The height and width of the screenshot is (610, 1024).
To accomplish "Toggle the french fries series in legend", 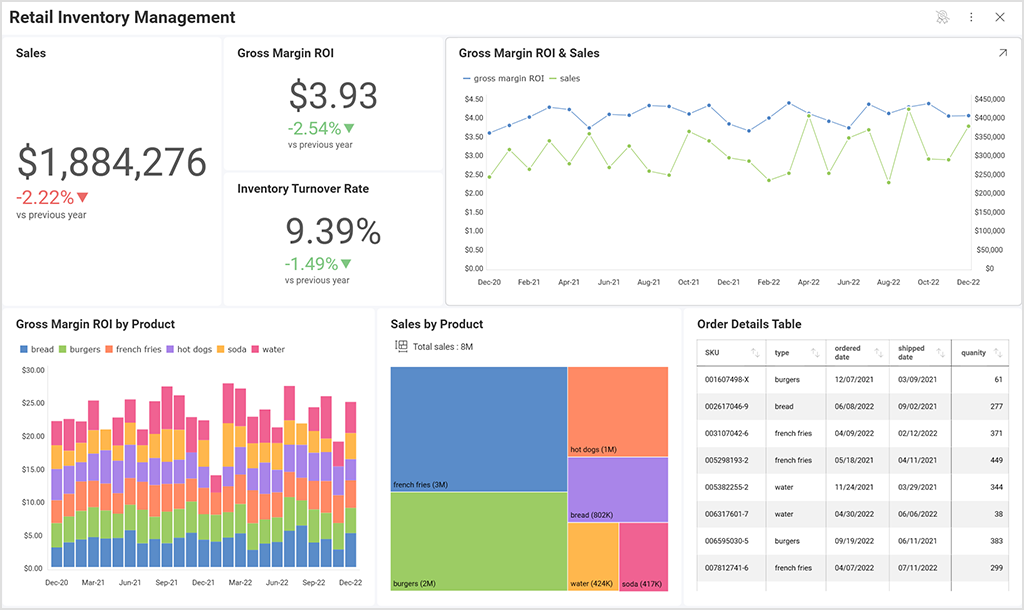I will click(133, 349).
